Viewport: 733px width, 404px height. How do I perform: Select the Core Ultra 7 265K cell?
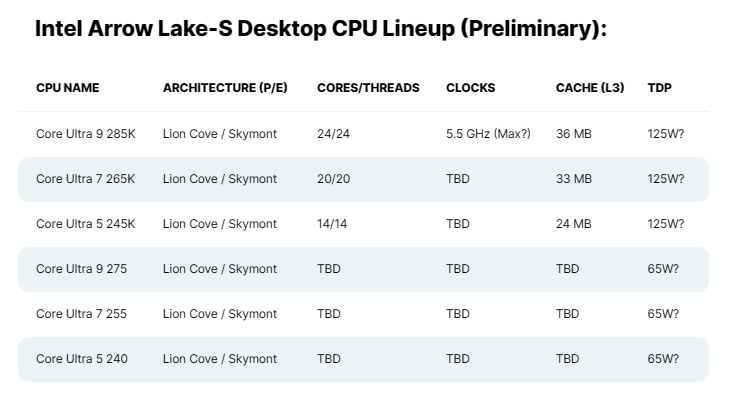[x=85, y=179]
